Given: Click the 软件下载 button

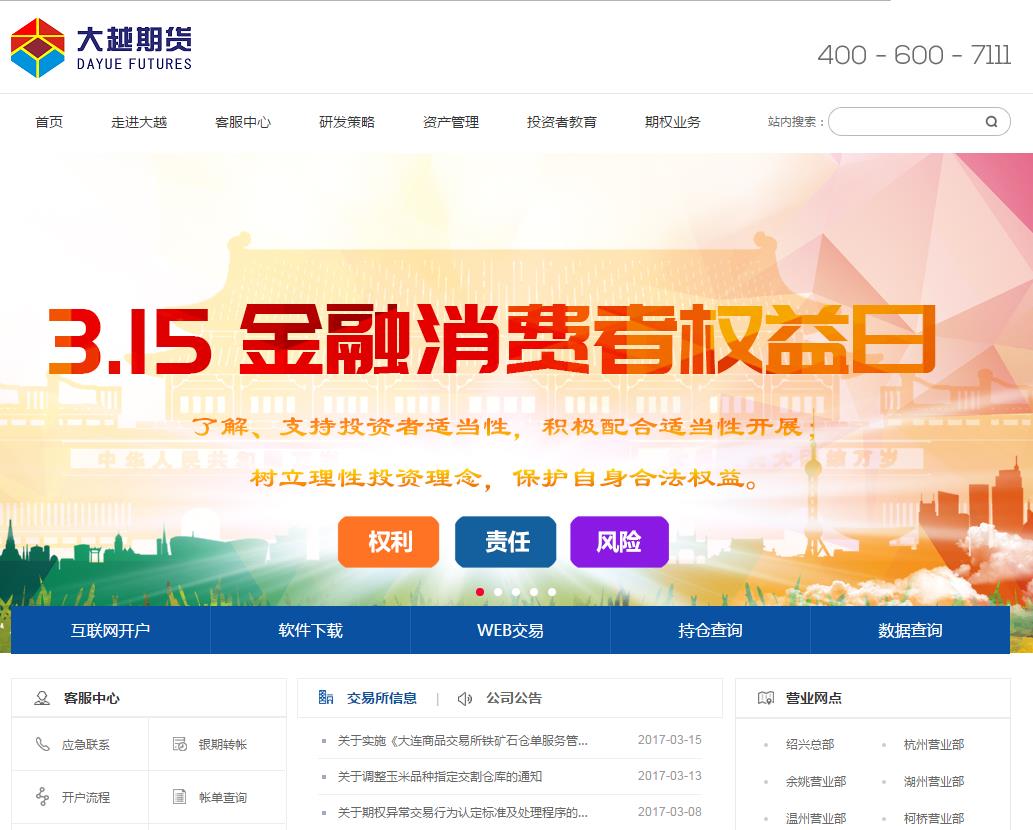Looking at the screenshot, I should [x=310, y=630].
